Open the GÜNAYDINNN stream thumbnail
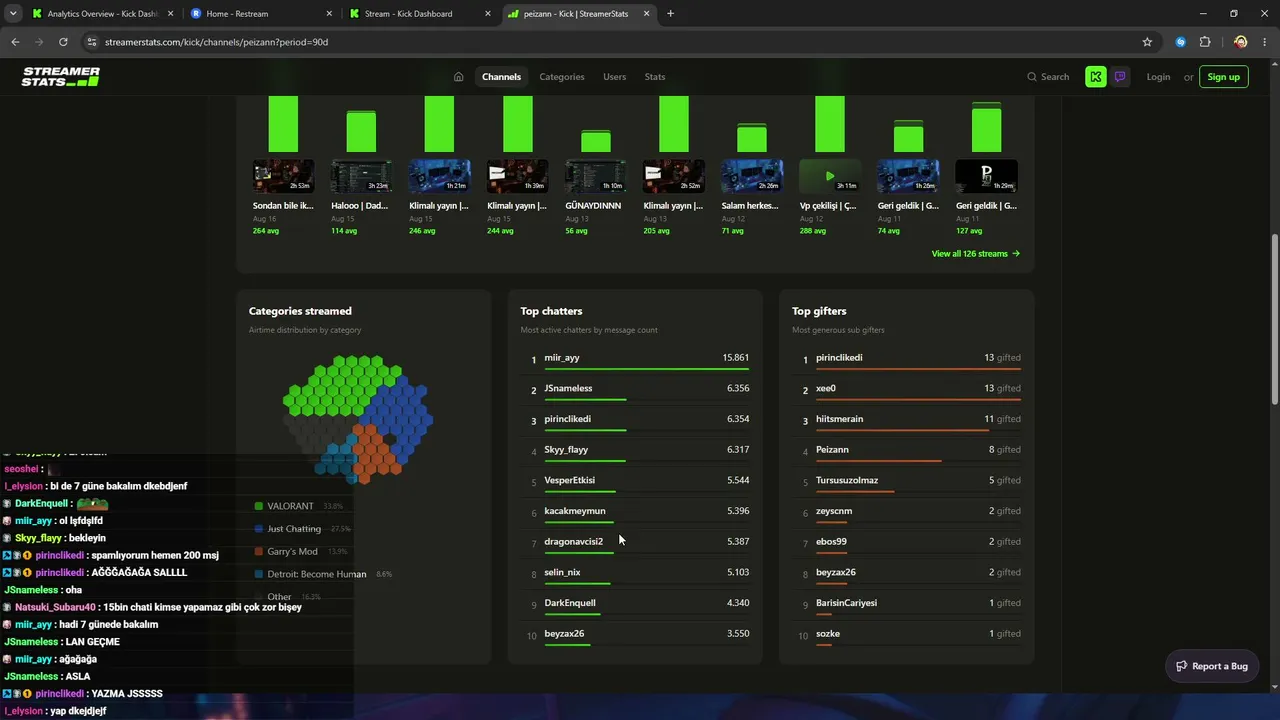1280x720 pixels. click(x=596, y=176)
